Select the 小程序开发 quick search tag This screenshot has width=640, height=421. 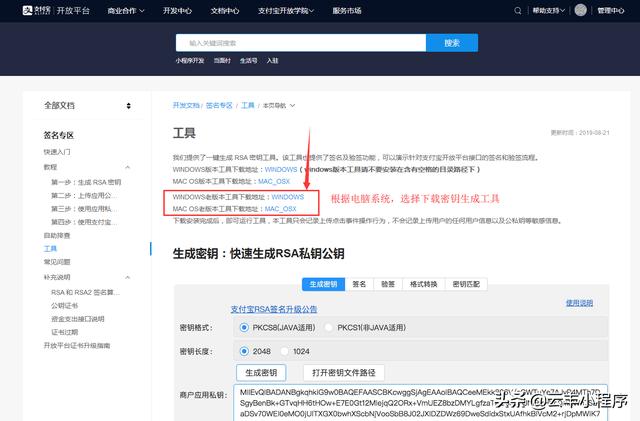tap(190, 60)
